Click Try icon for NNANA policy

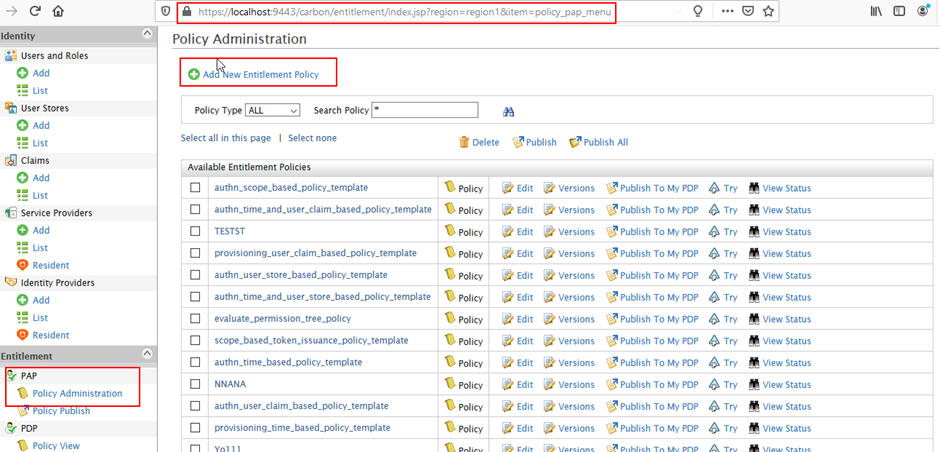(x=714, y=384)
